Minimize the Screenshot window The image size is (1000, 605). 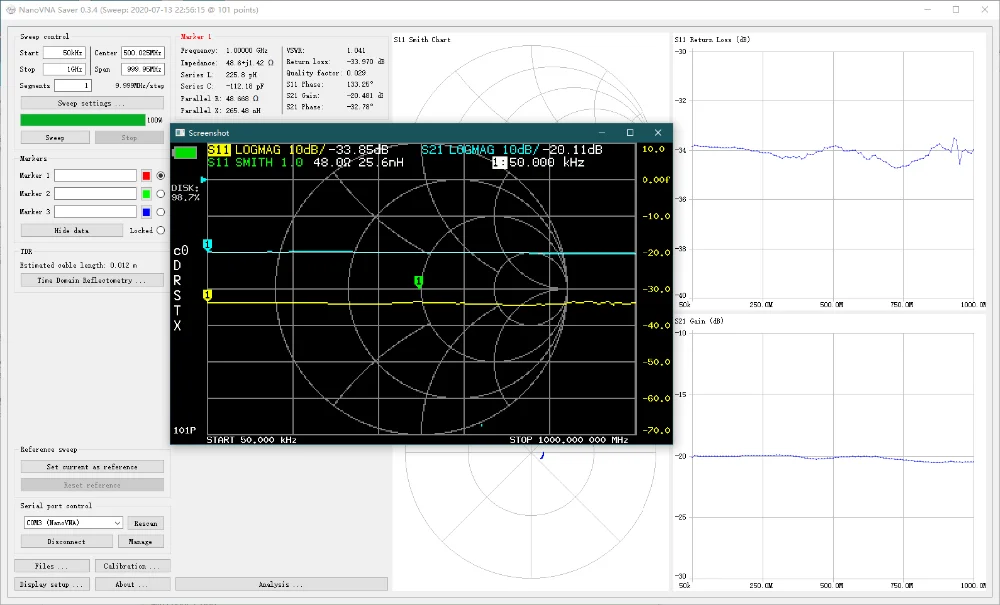pyautogui.click(x=602, y=133)
